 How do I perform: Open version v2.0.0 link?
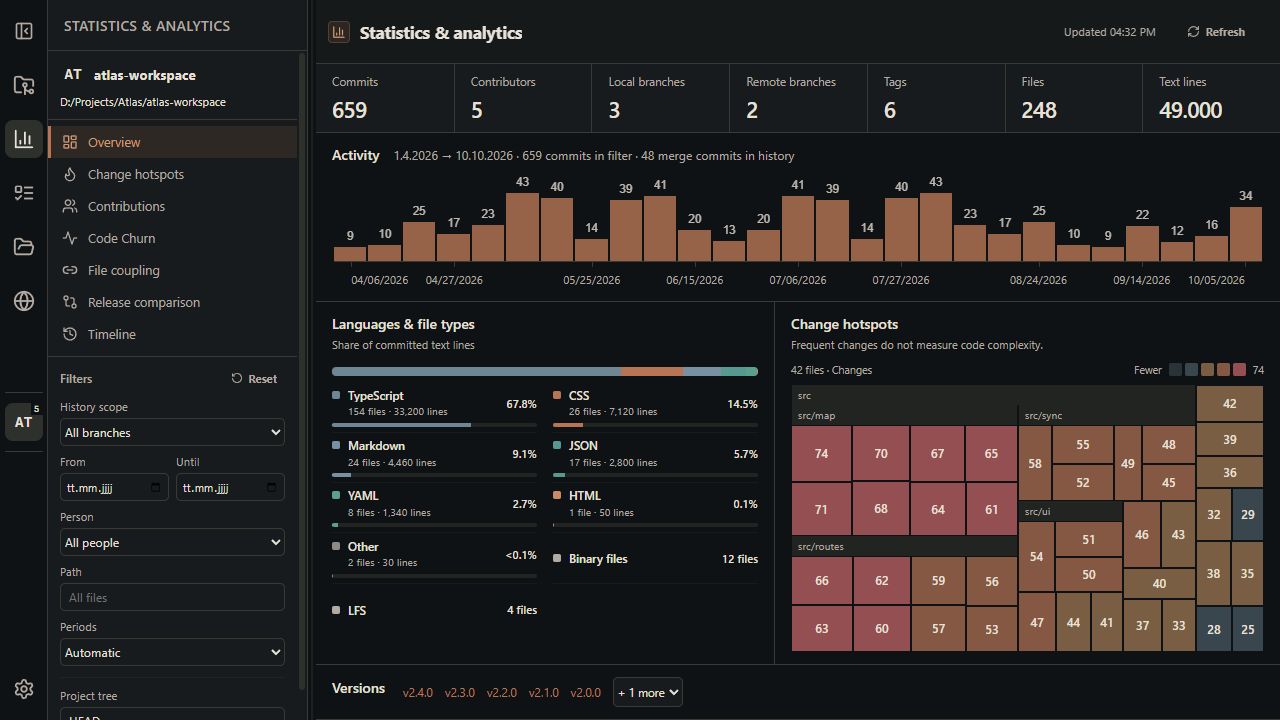click(x=586, y=692)
